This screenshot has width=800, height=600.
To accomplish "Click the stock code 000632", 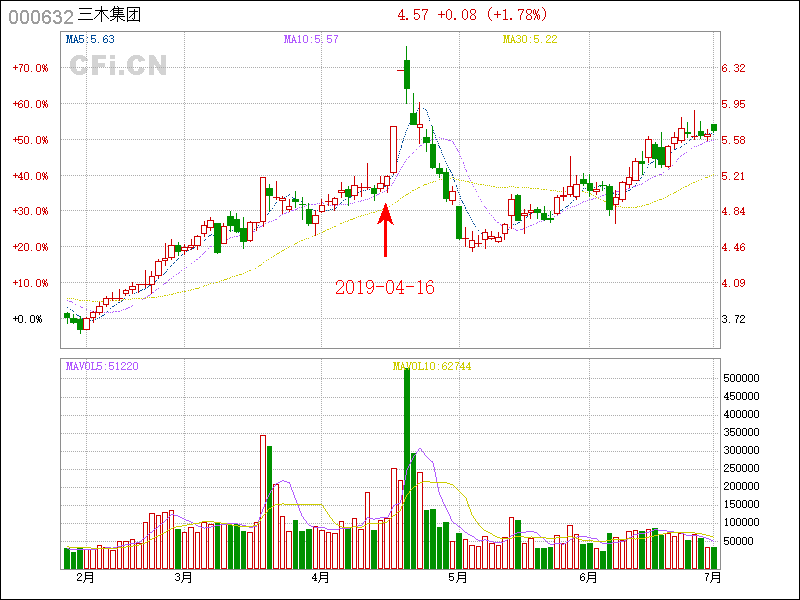I will tap(40, 16).
